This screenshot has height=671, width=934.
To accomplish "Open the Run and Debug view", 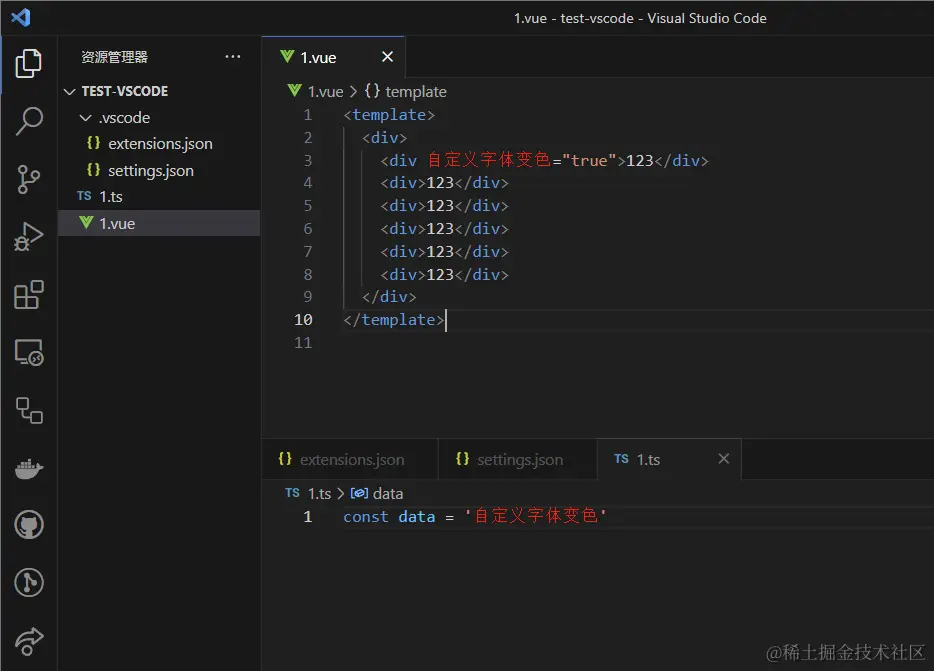I will pyautogui.click(x=28, y=237).
